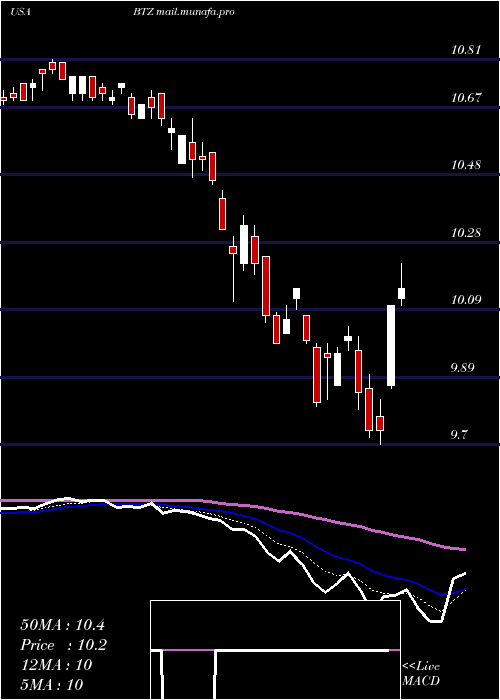Image resolution: width=500 pixels, height=700 pixels.
Task: Click the Price : 10.2 readout
Action: coord(64,645)
